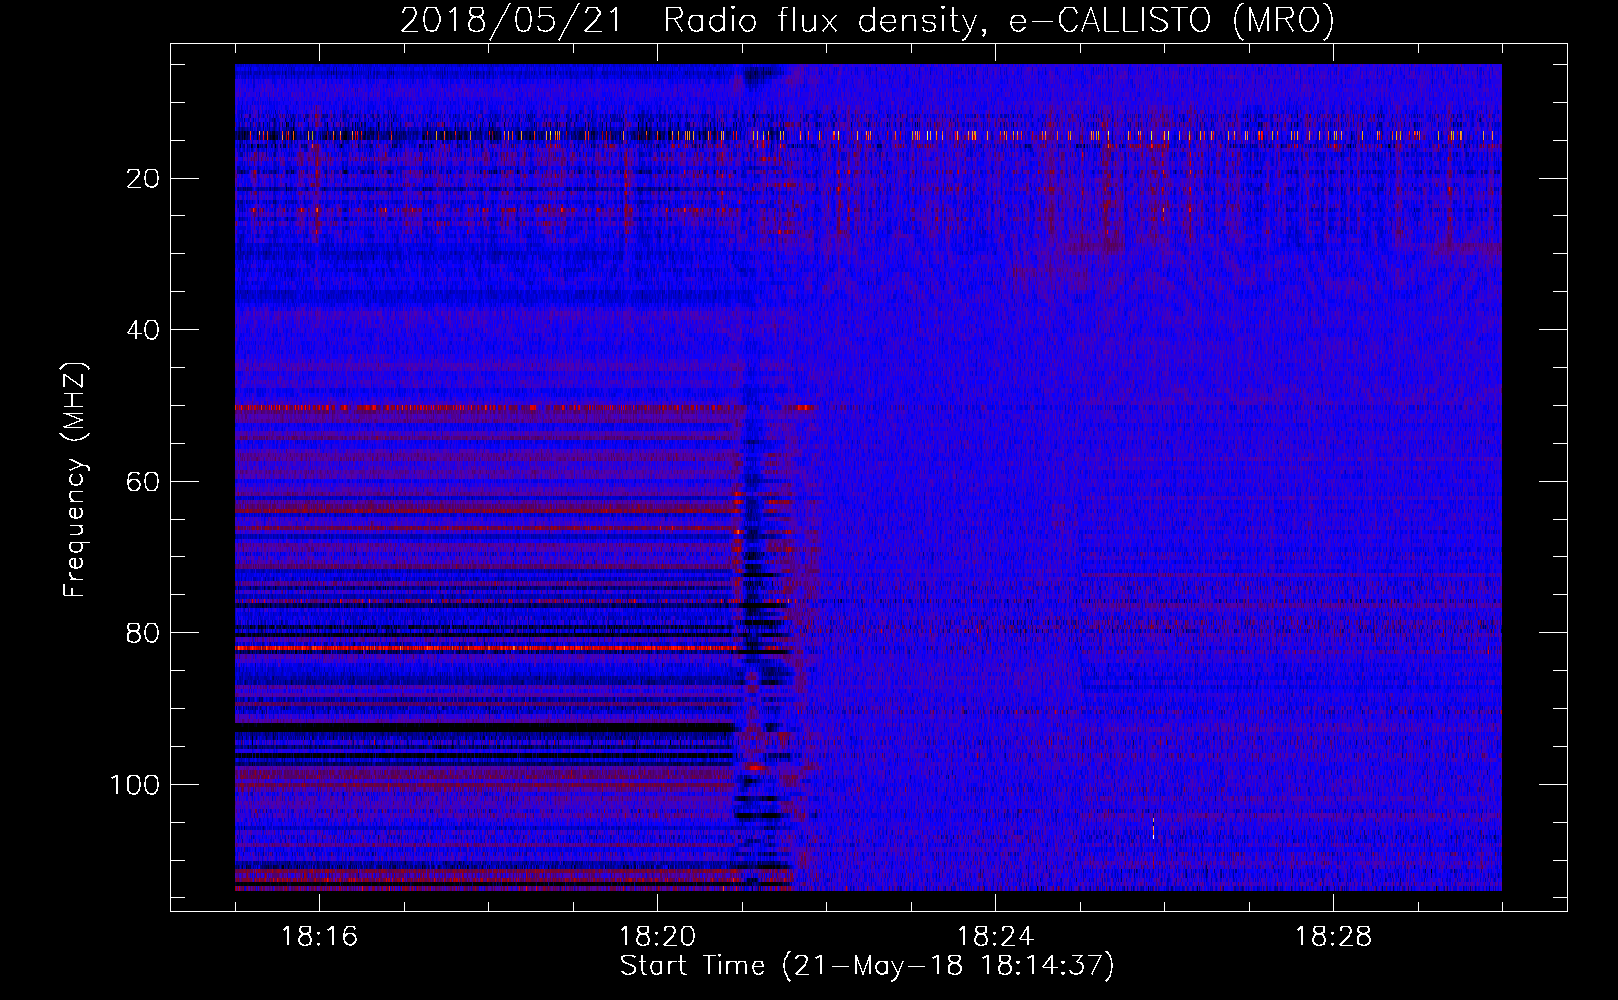Click the 18:24 time tick label
Viewport: 1618px width, 1000px height.
tap(995, 937)
